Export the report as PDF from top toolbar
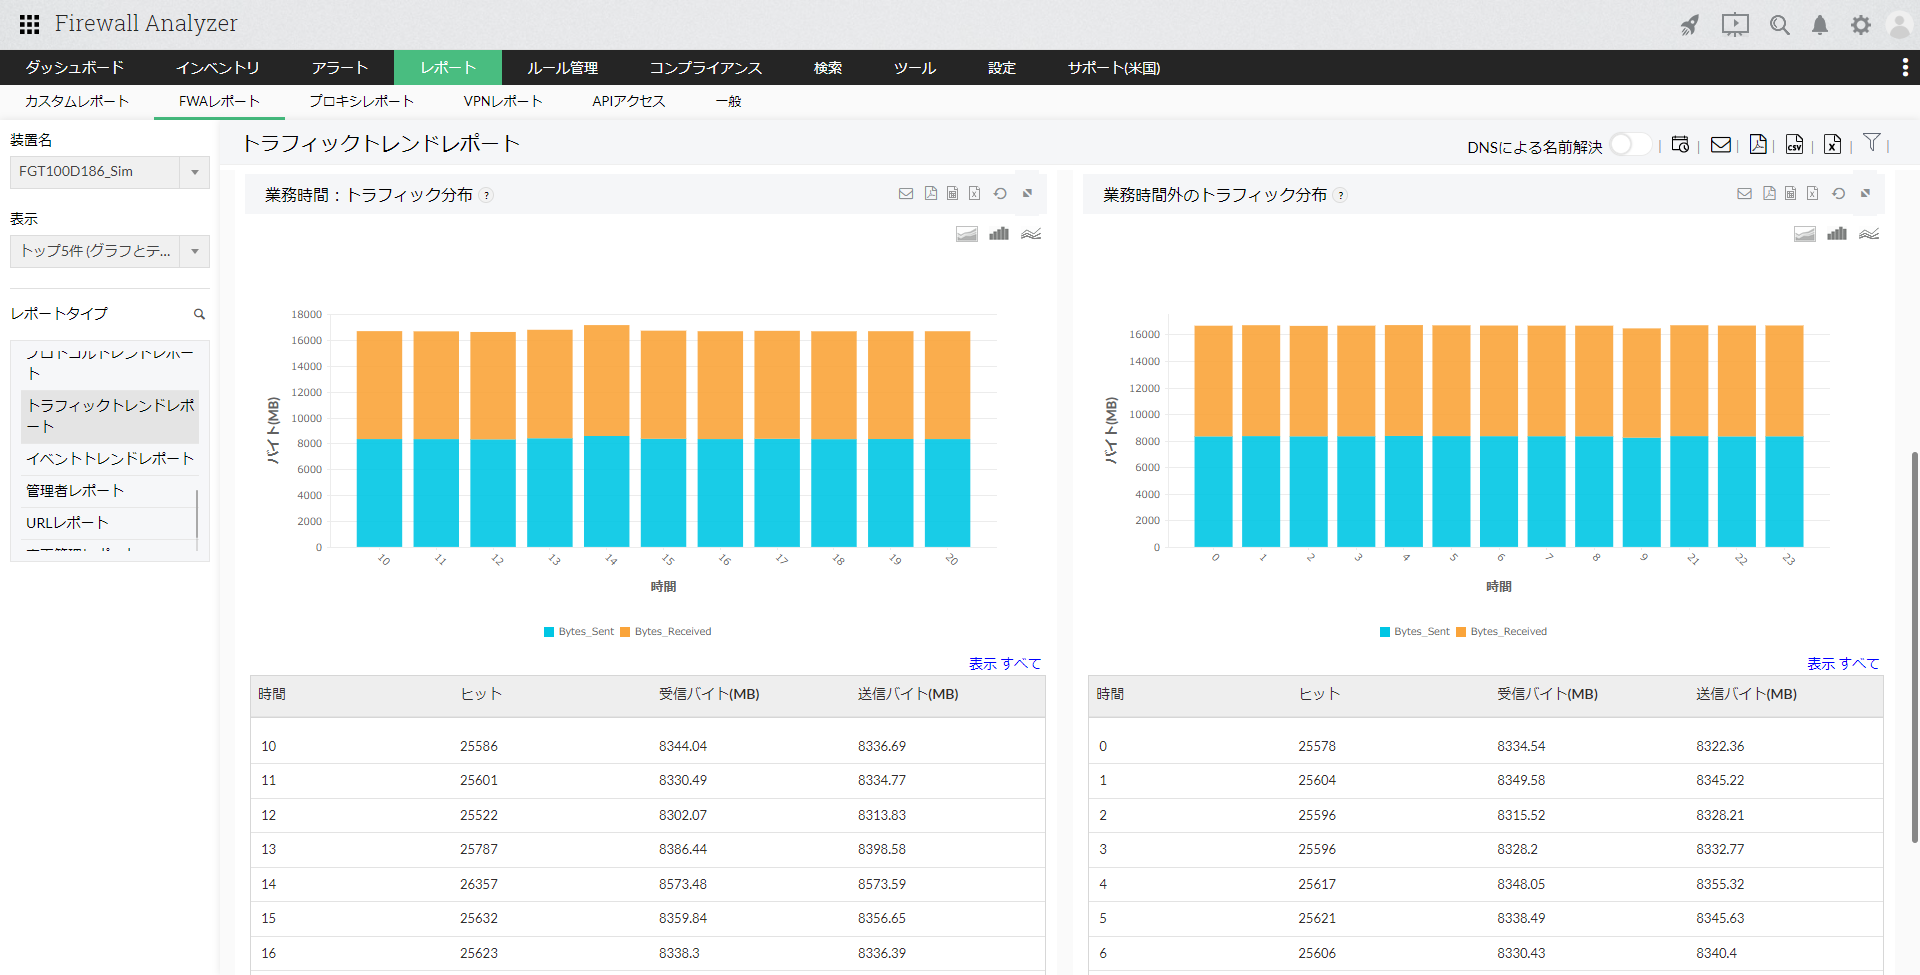This screenshot has width=1920, height=975. pos(1758,145)
